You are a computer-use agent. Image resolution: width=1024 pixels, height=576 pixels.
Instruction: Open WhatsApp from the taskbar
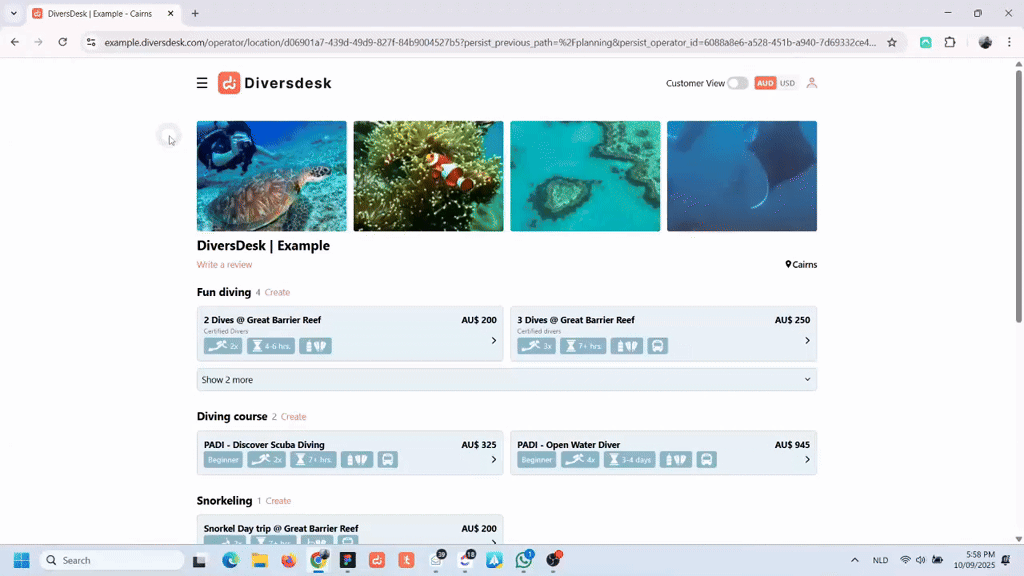524,560
